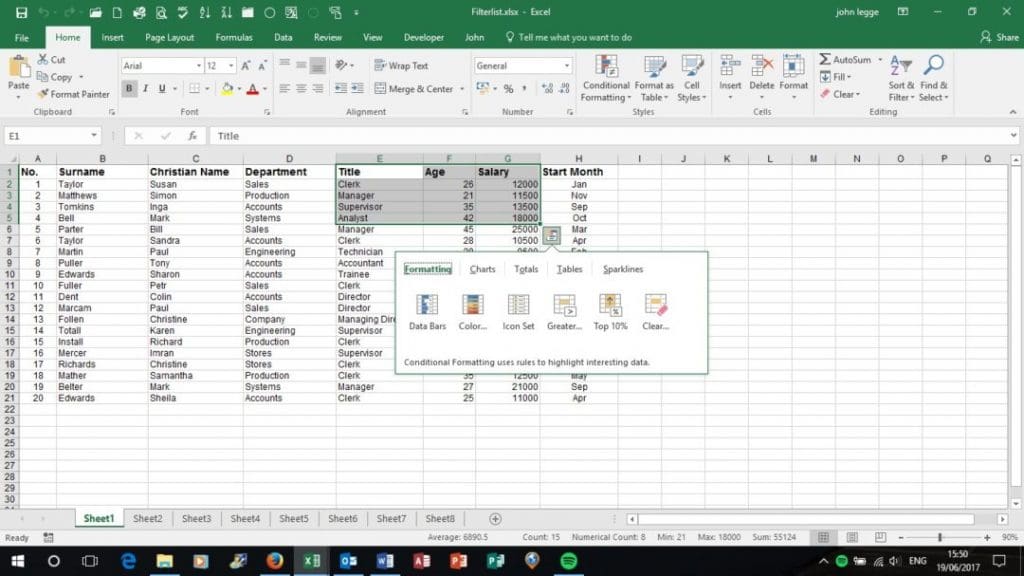Open Conditional Formatting in the ribbon

coord(606,80)
